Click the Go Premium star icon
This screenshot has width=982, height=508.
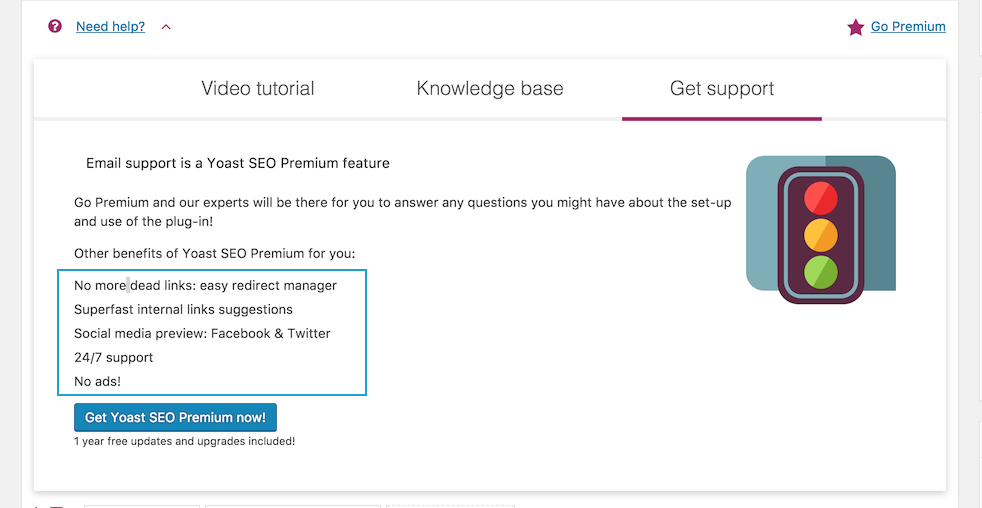pyautogui.click(x=855, y=28)
